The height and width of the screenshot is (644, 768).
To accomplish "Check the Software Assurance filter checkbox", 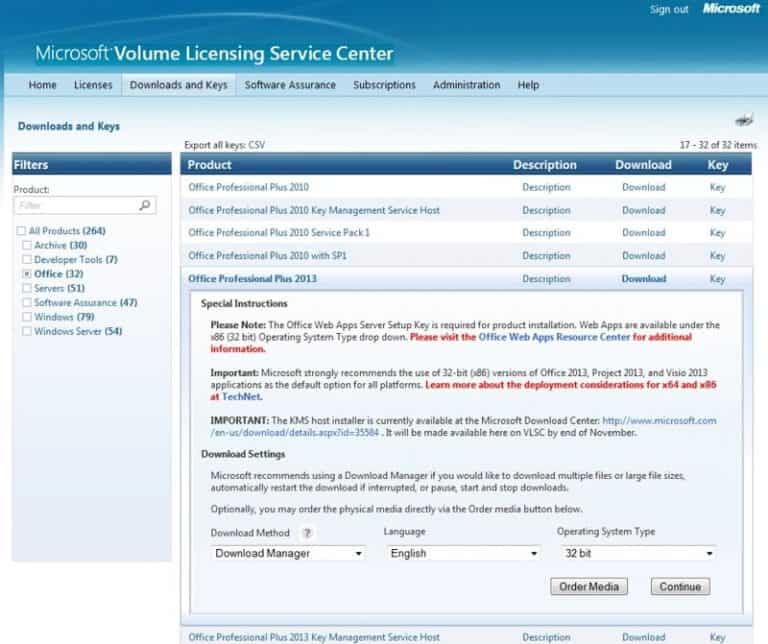I will 27,303.
